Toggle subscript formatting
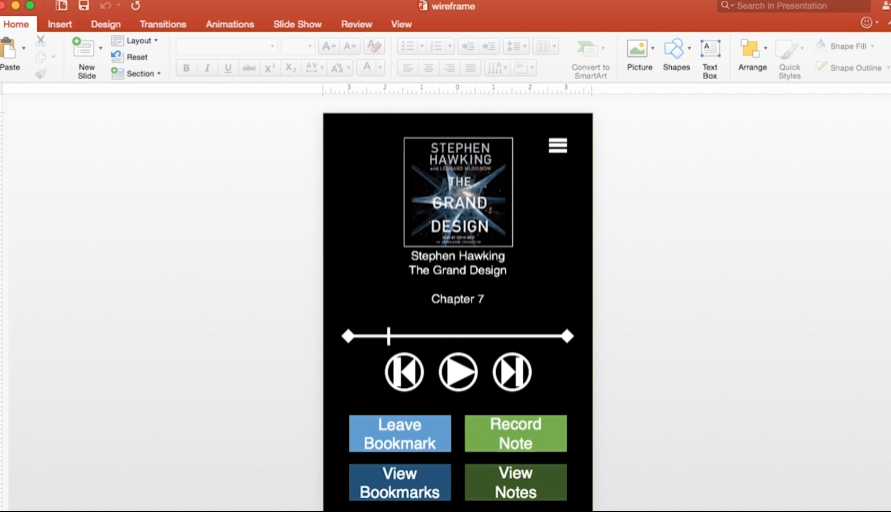 point(290,68)
